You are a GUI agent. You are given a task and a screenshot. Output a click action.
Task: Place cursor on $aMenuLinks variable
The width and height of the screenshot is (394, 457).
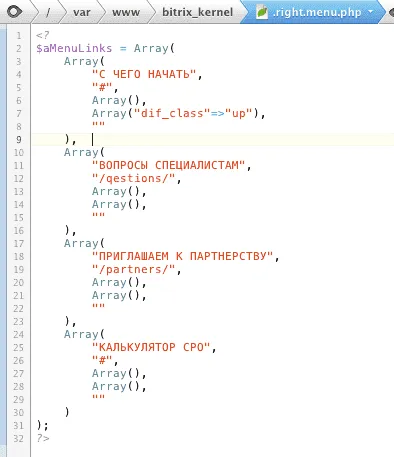pyautogui.click(x=74, y=48)
